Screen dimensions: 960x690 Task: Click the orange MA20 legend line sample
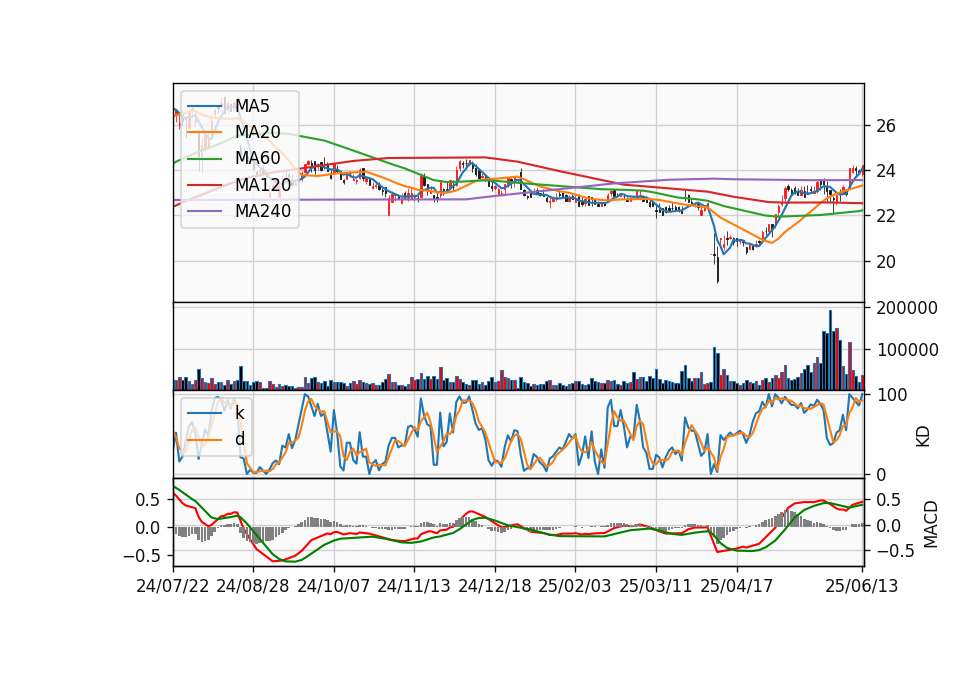pyautogui.click(x=204, y=133)
